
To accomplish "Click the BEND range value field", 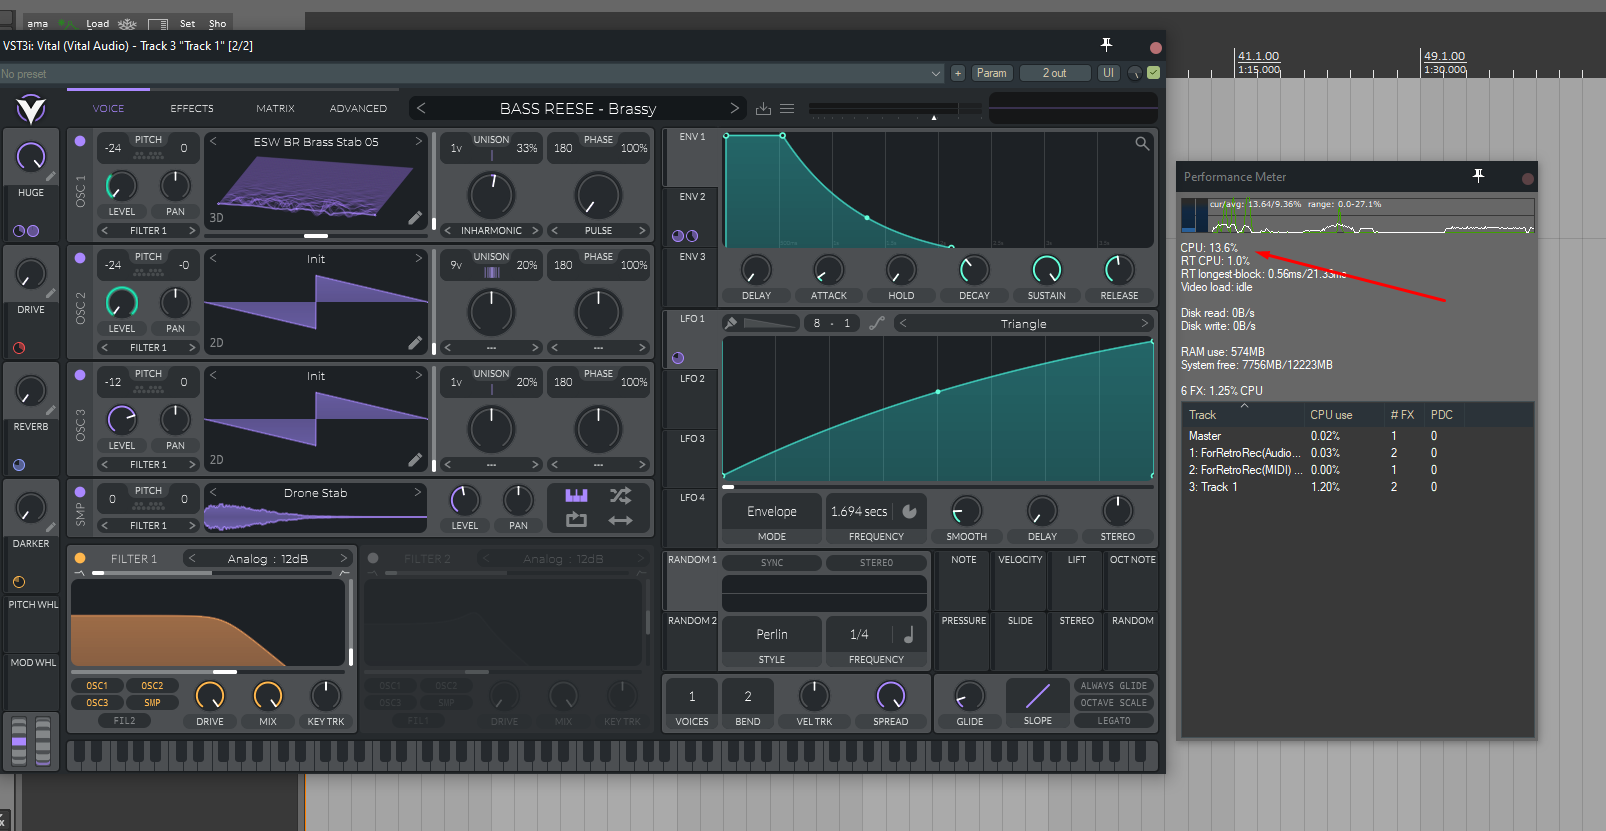I will (748, 696).
